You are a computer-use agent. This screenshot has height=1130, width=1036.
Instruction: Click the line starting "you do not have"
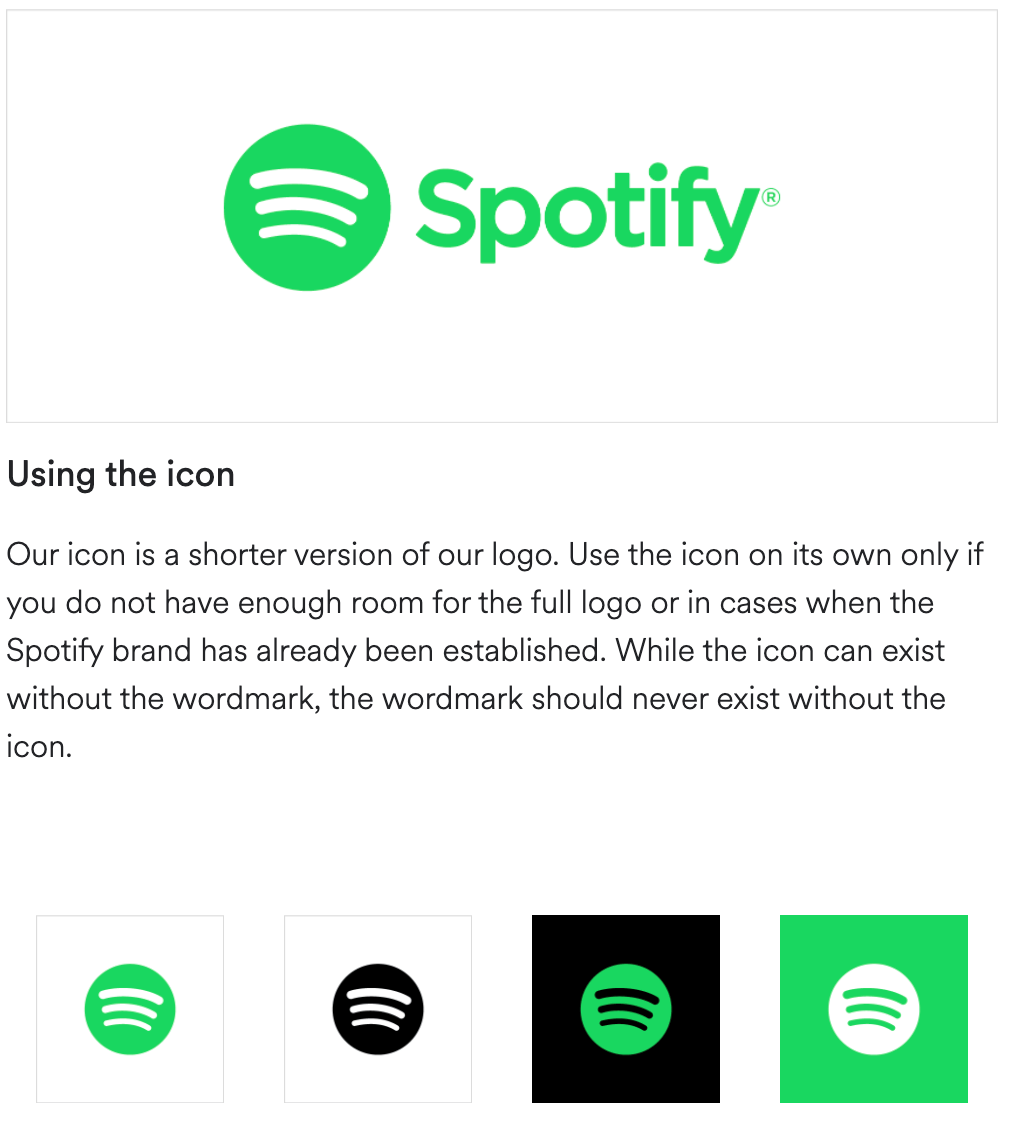[x=470, y=603]
